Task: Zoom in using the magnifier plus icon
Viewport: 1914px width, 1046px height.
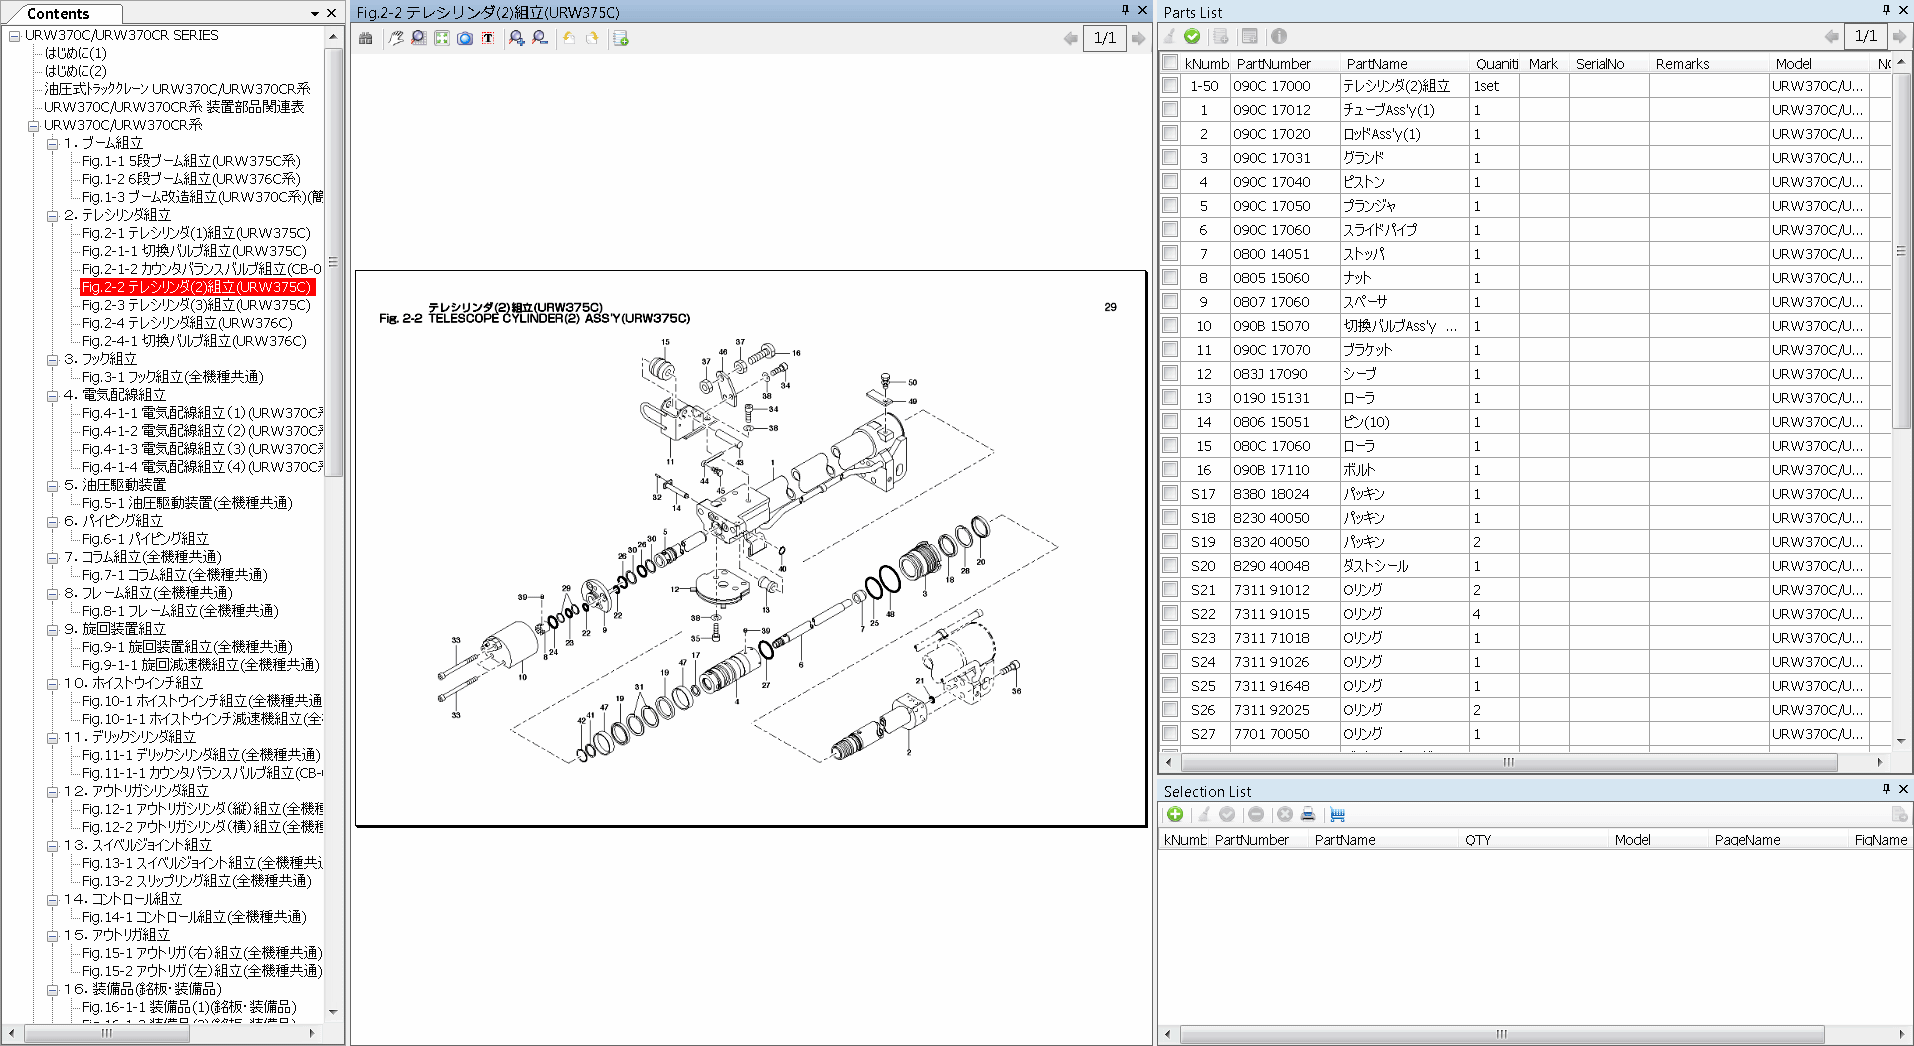Action: point(517,38)
